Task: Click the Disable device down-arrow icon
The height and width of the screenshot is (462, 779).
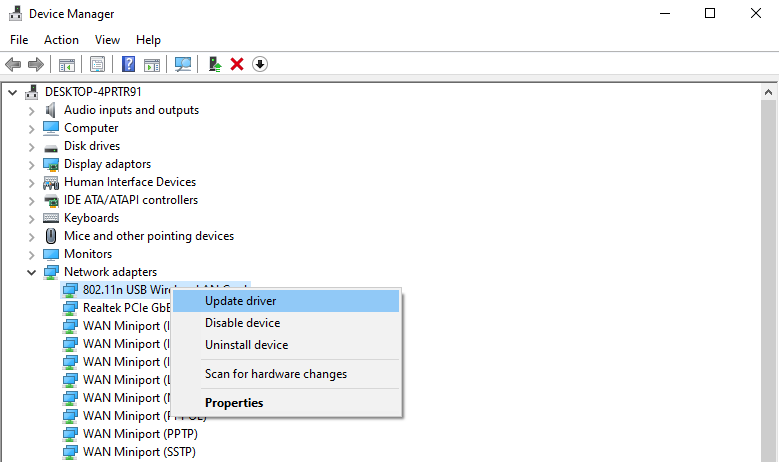Action: pyautogui.click(x=260, y=64)
